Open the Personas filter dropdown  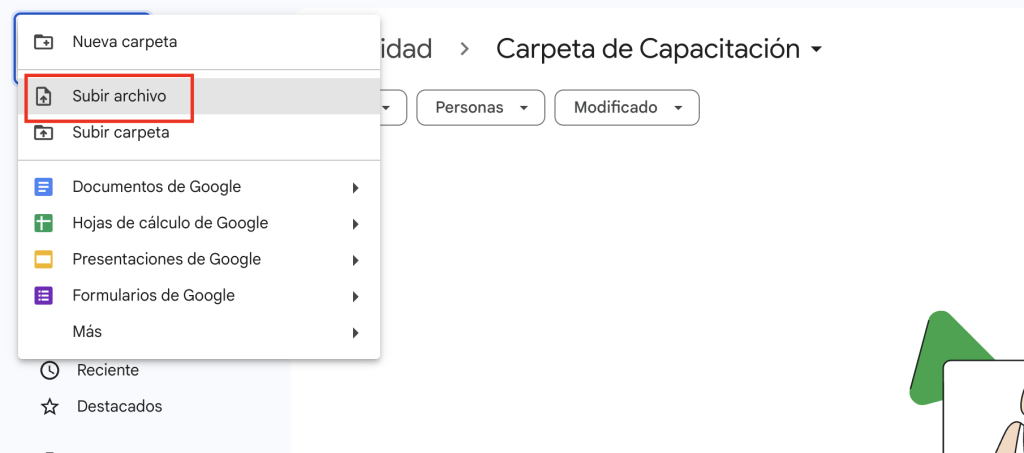click(480, 107)
